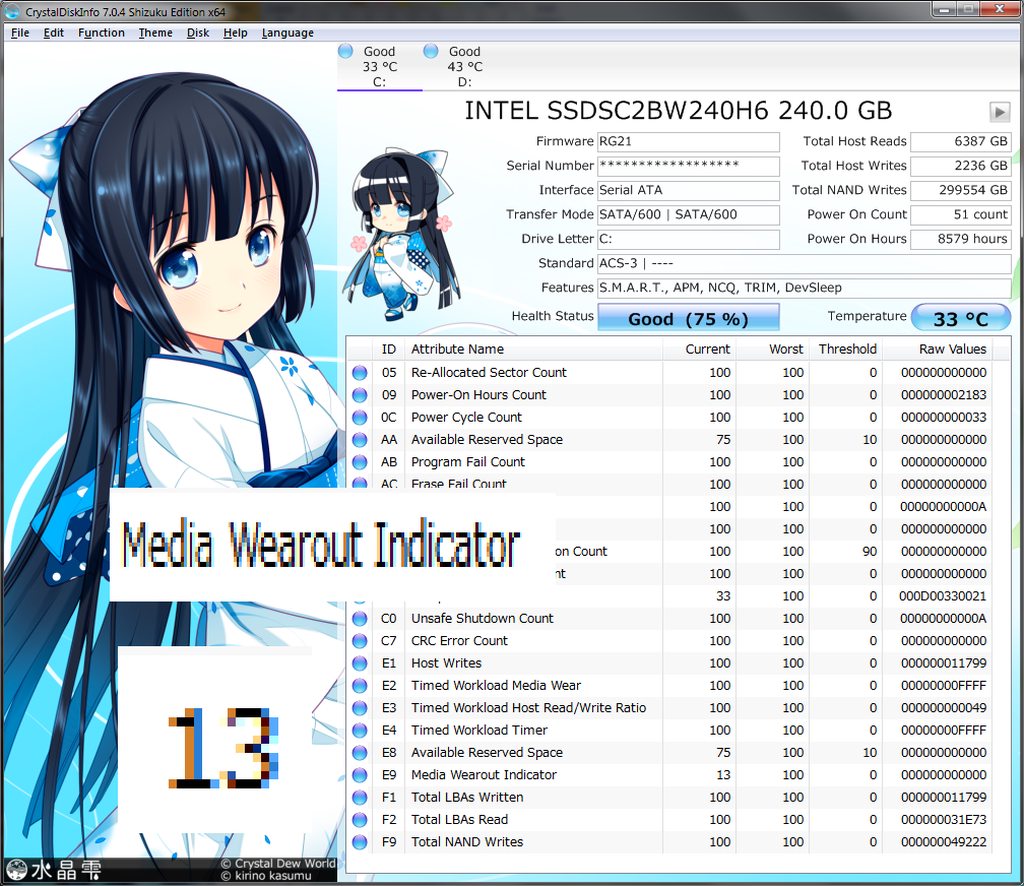Click the CrystalDiskInfo title bar icon
The width and height of the screenshot is (1024, 886).
[12, 11]
